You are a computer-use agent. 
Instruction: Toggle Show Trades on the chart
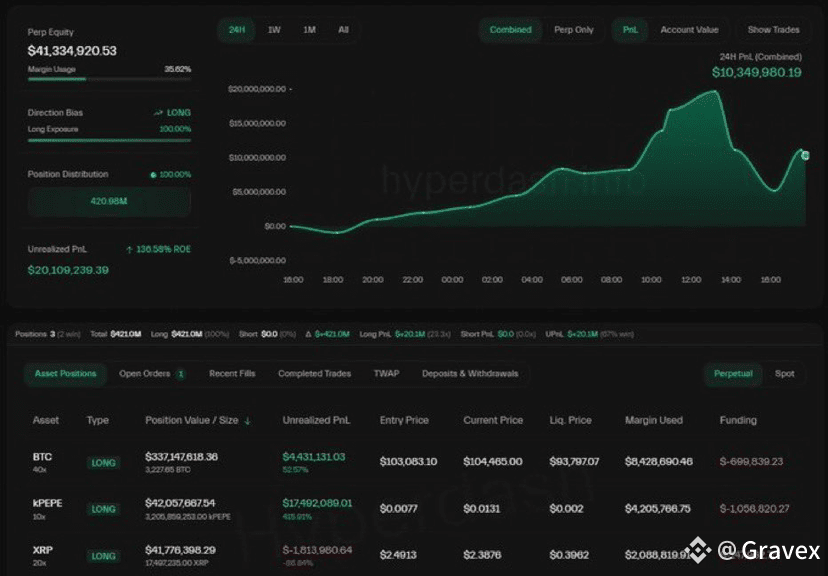click(772, 30)
